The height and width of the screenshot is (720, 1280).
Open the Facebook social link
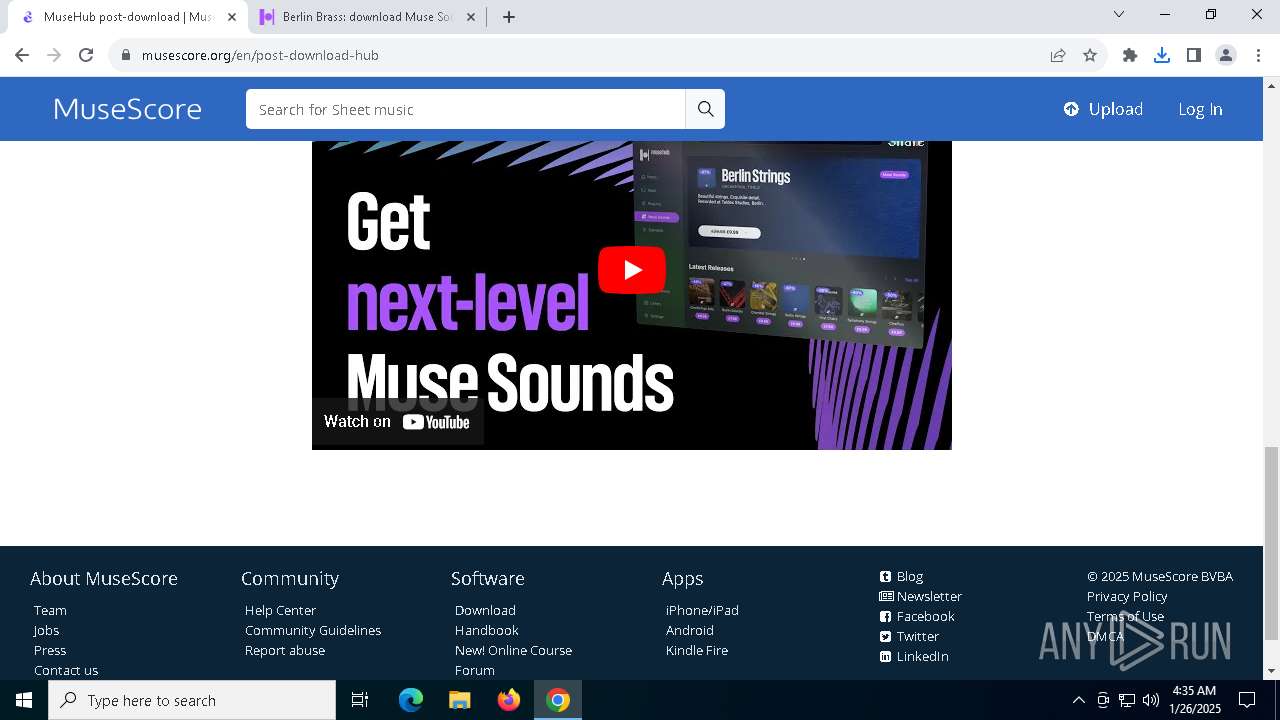point(917,616)
